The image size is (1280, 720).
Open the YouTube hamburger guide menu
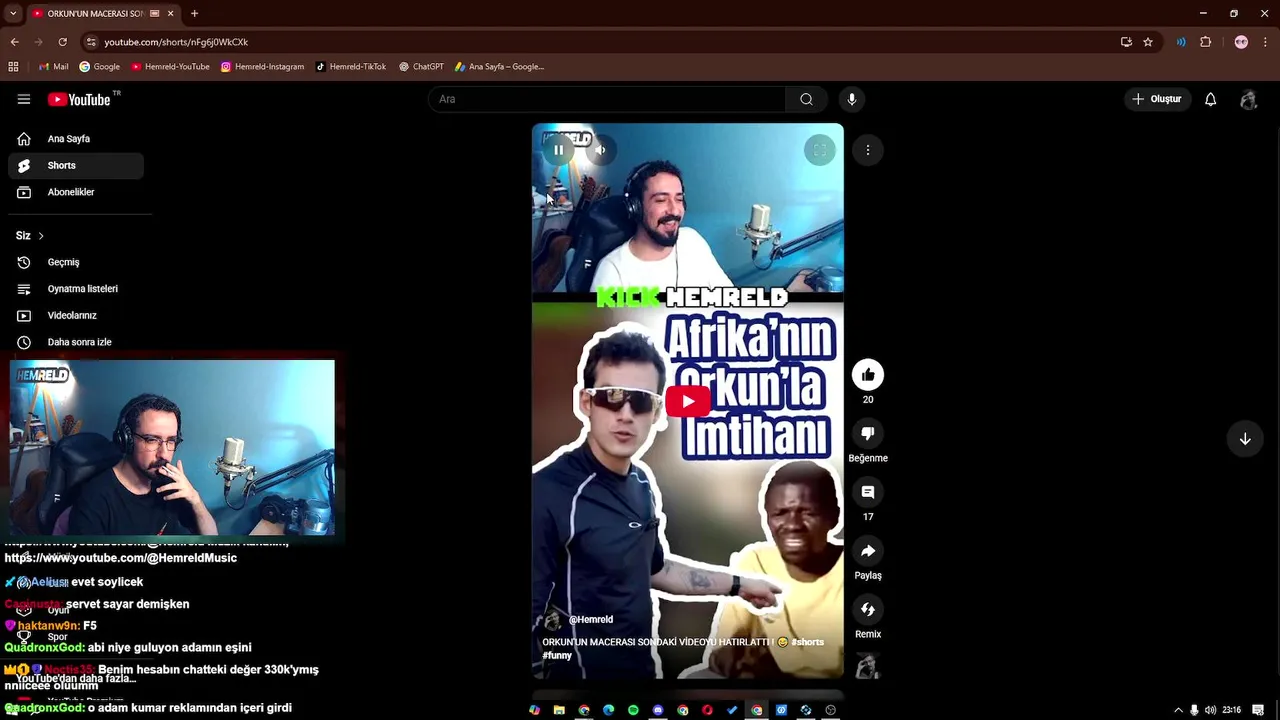[x=24, y=99]
